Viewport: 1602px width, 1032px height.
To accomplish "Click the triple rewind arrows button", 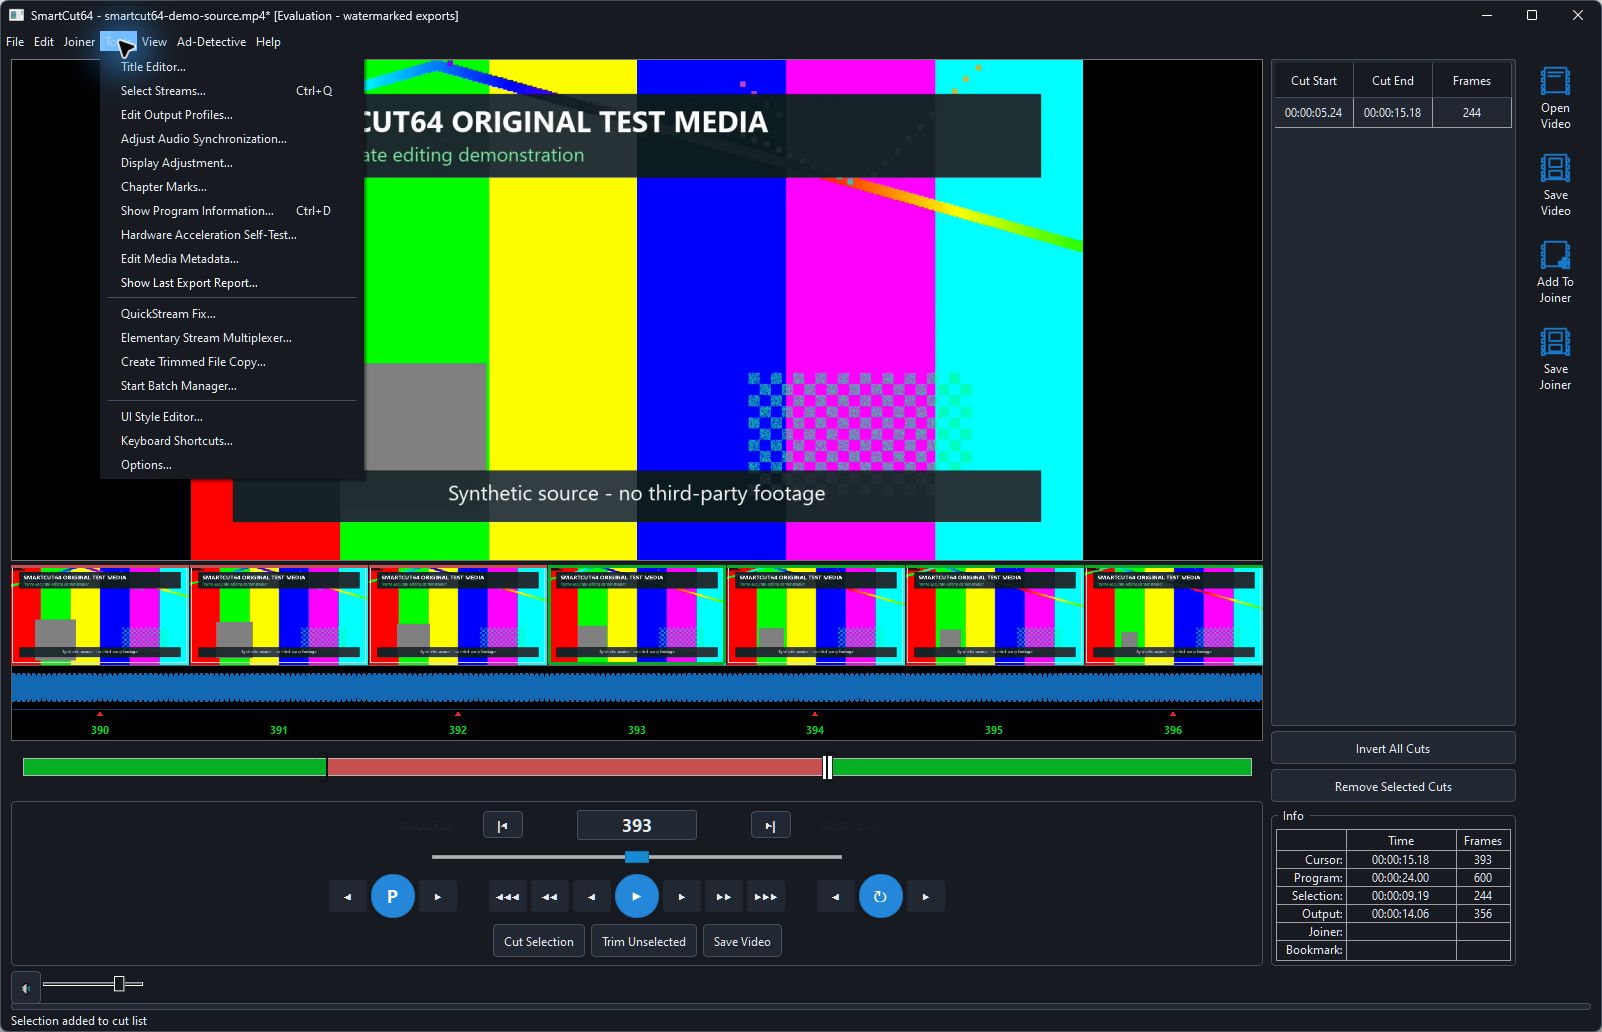I will coord(508,896).
